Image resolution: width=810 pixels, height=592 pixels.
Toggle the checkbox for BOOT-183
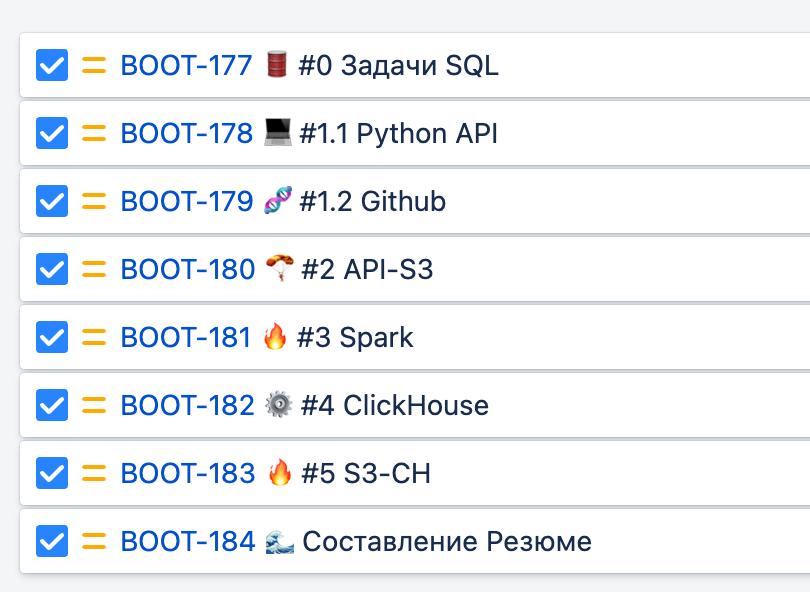click(52, 473)
